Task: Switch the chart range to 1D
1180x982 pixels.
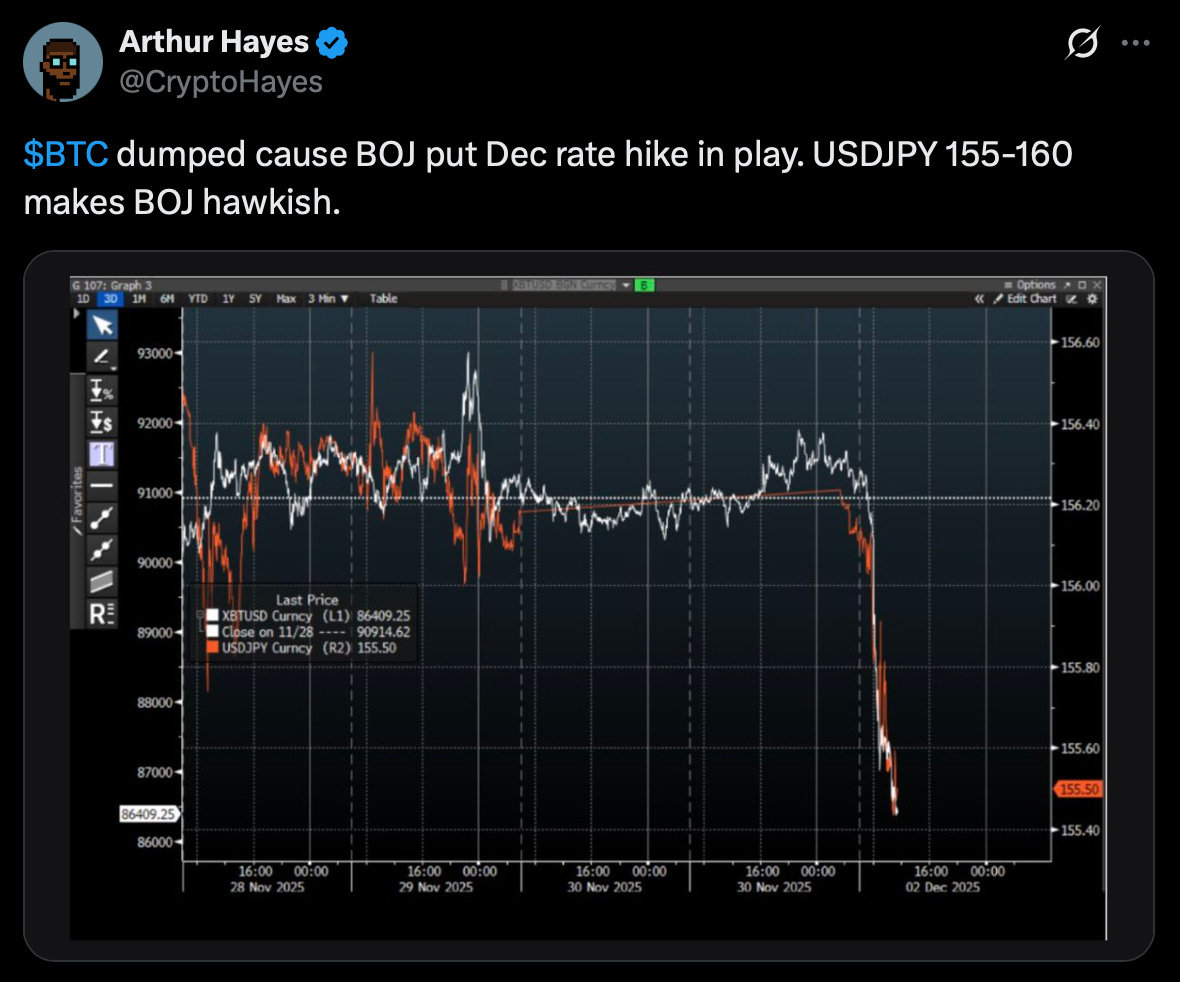Action: [83, 299]
